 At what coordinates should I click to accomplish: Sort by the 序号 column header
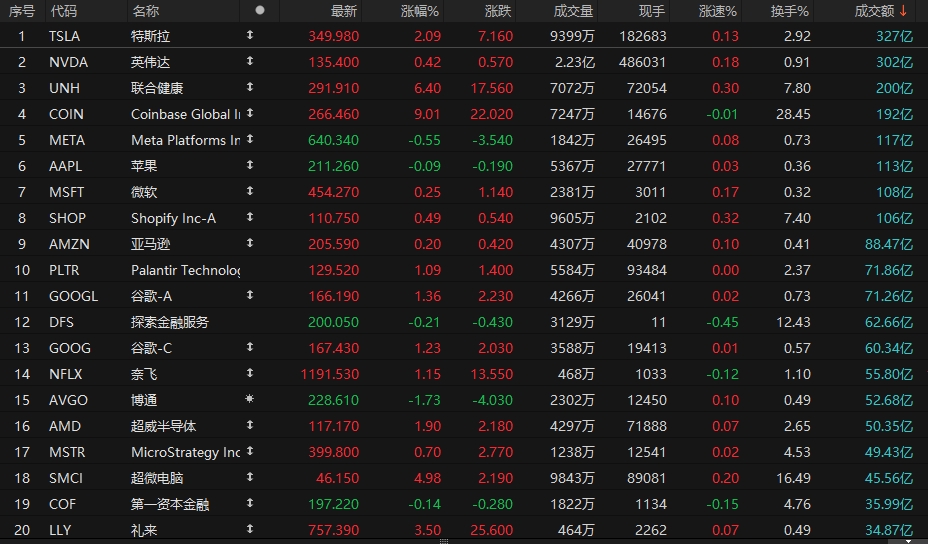21,11
